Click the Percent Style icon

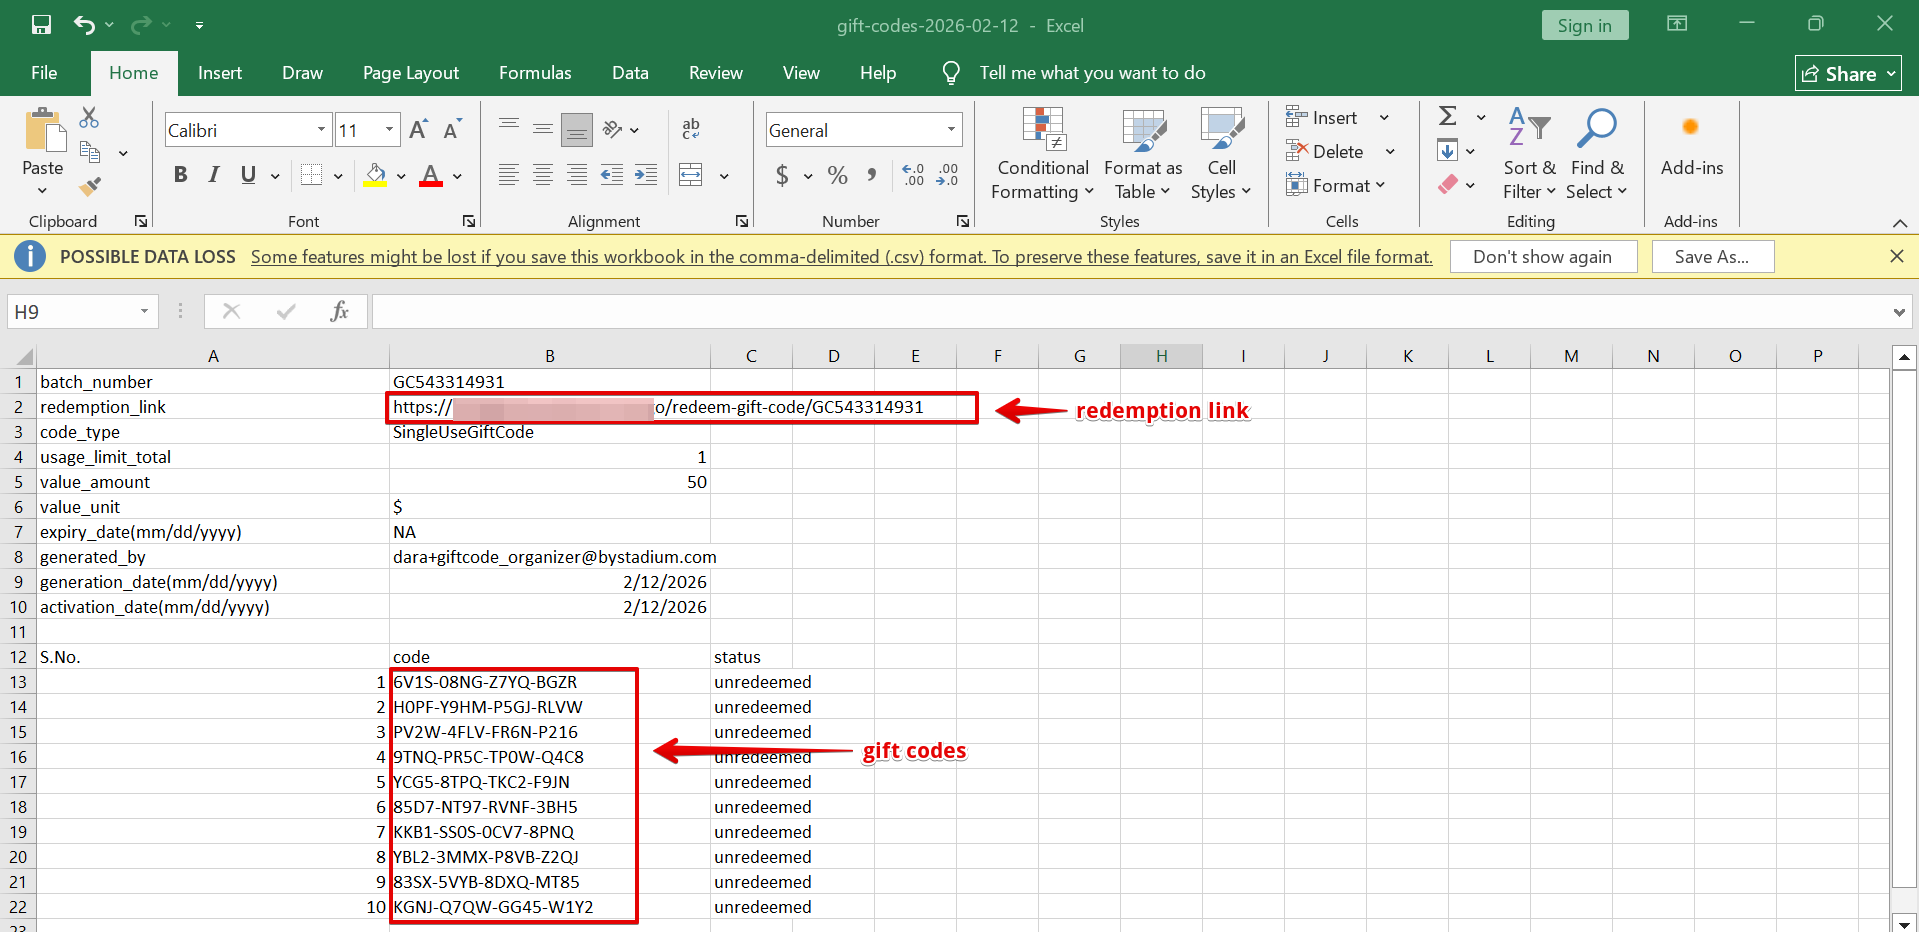click(x=837, y=176)
